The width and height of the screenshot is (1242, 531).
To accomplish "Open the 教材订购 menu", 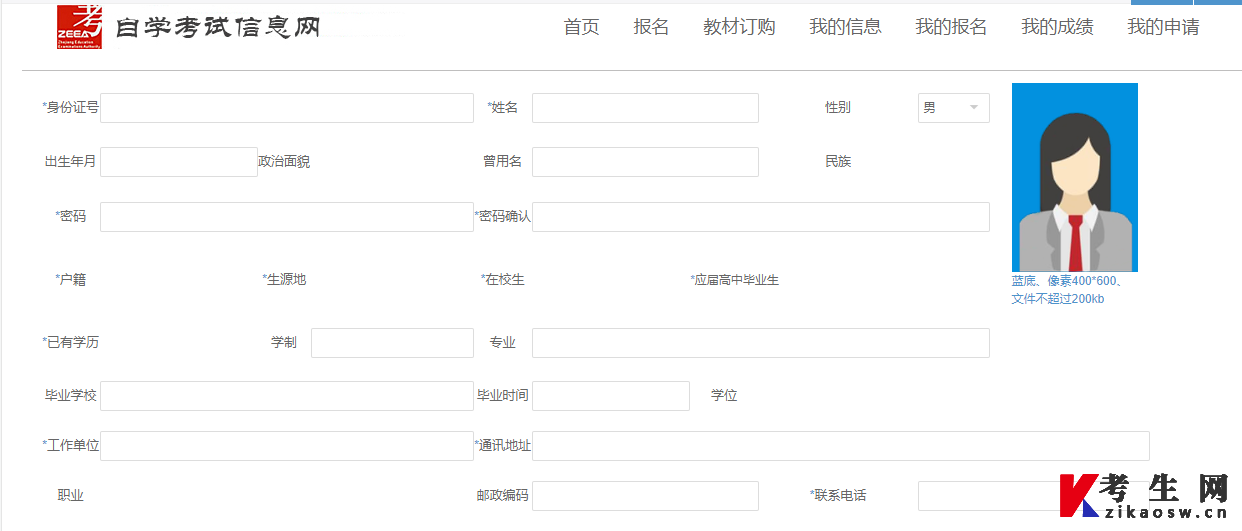I will point(739,27).
